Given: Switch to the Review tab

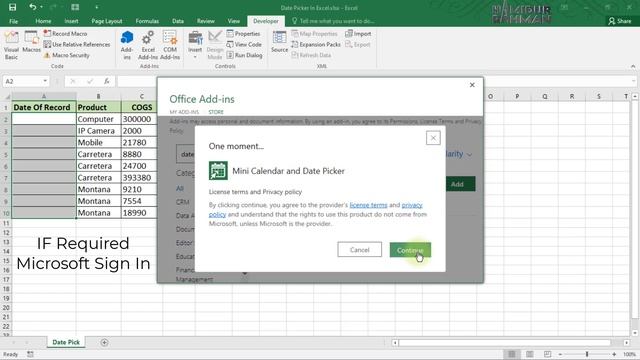Looking at the screenshot, I should (205, 21).
